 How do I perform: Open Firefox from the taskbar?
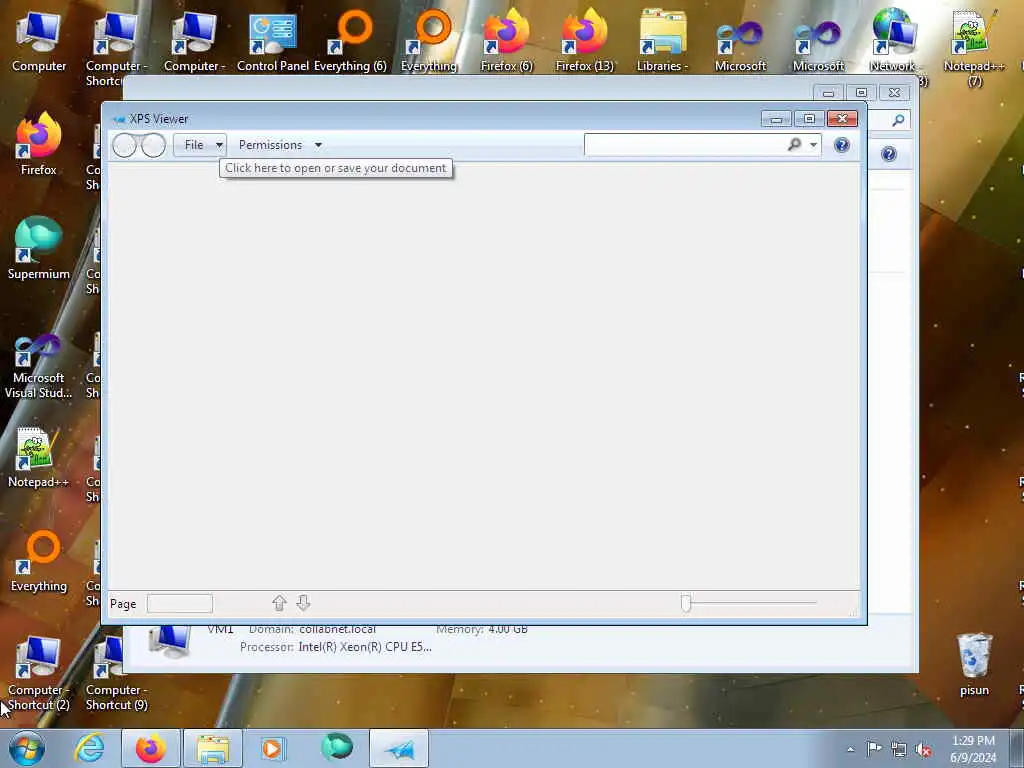click(x=150, y=748)
